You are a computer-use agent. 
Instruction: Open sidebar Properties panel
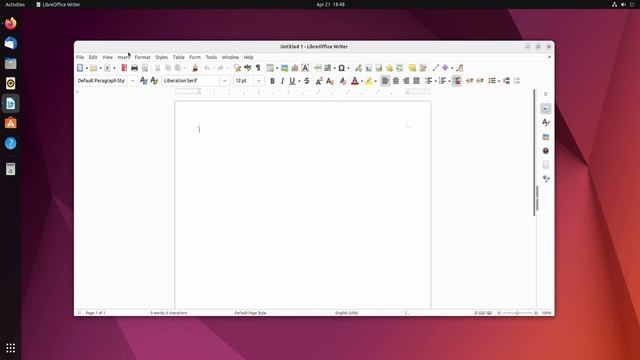coord(546,109)
